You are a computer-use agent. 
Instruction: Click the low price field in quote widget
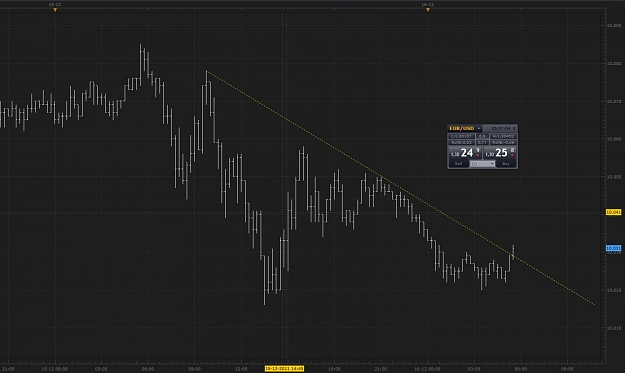click(461, 136)
